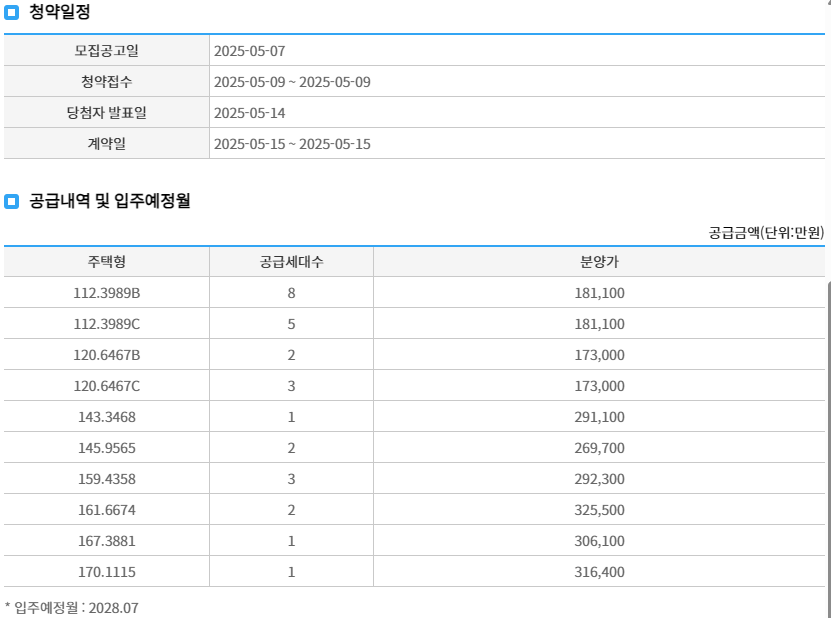This screenshot has width=831, height=618.
Task: Select the price 316,400 cell
Action: [x=600, y=572]
